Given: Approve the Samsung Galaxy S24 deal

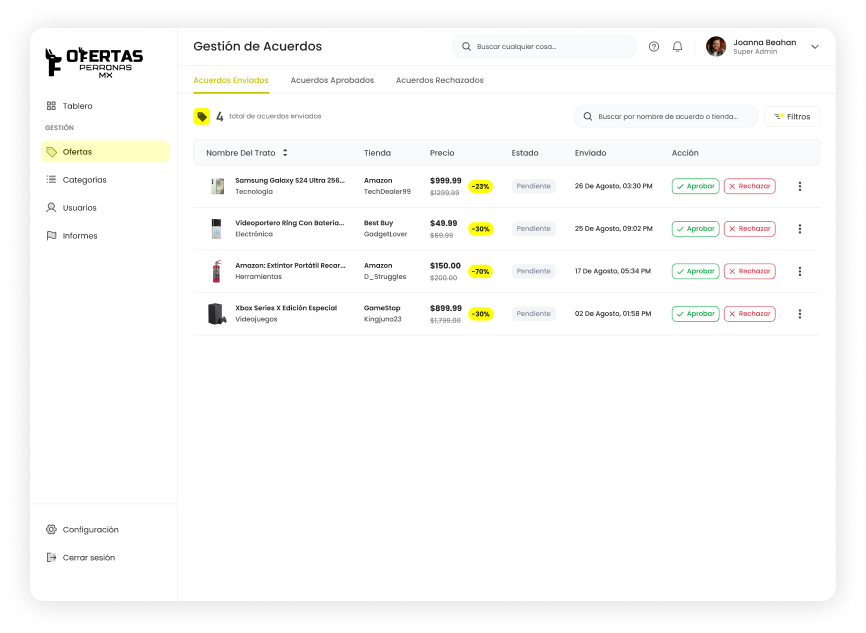Looking at the screenshot, I should (x=695, y=186).
